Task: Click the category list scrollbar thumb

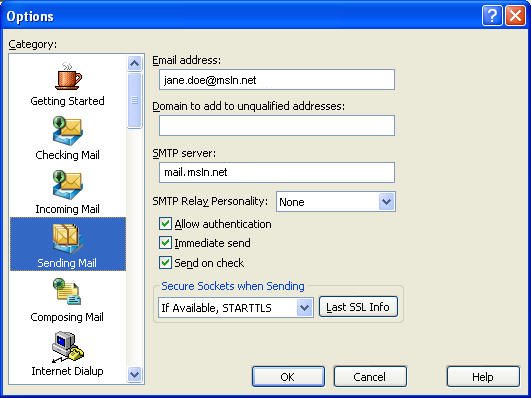Action: pyautogui.click(x=135, y=100)
